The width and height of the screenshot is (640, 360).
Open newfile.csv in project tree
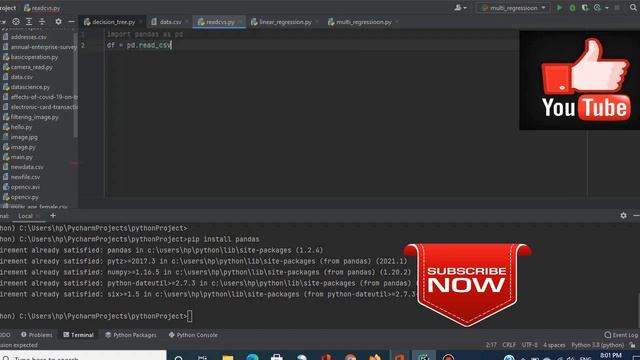coord(21,177)
